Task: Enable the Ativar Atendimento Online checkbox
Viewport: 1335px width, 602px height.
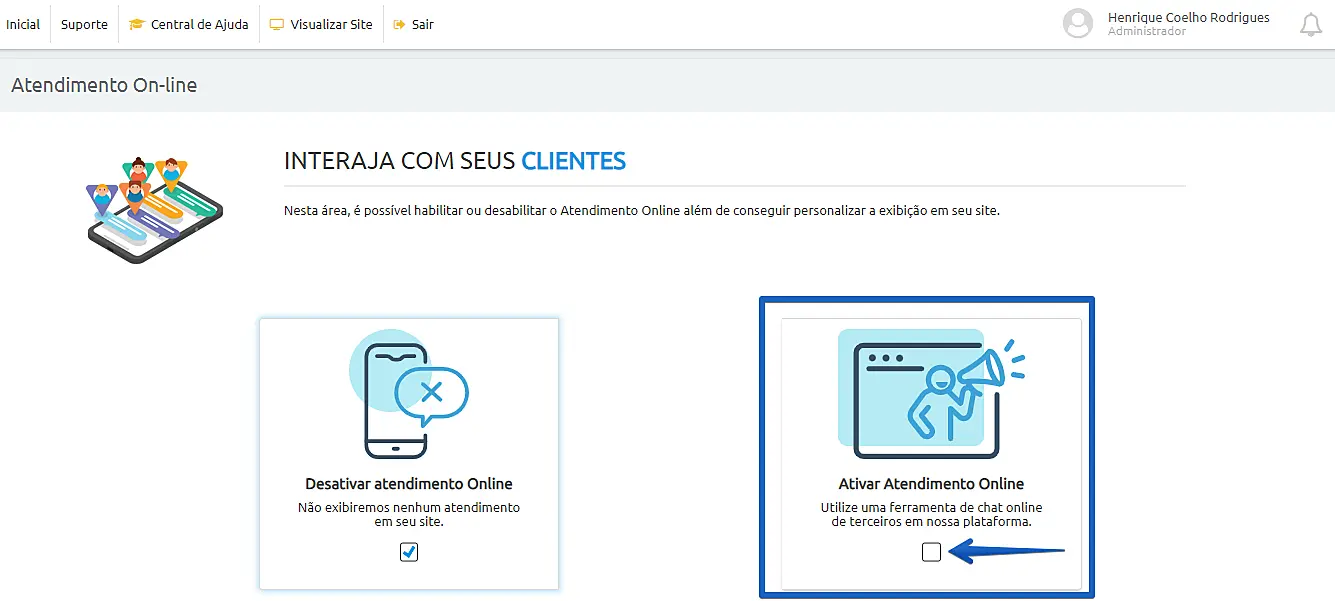Action: (931, 551)
